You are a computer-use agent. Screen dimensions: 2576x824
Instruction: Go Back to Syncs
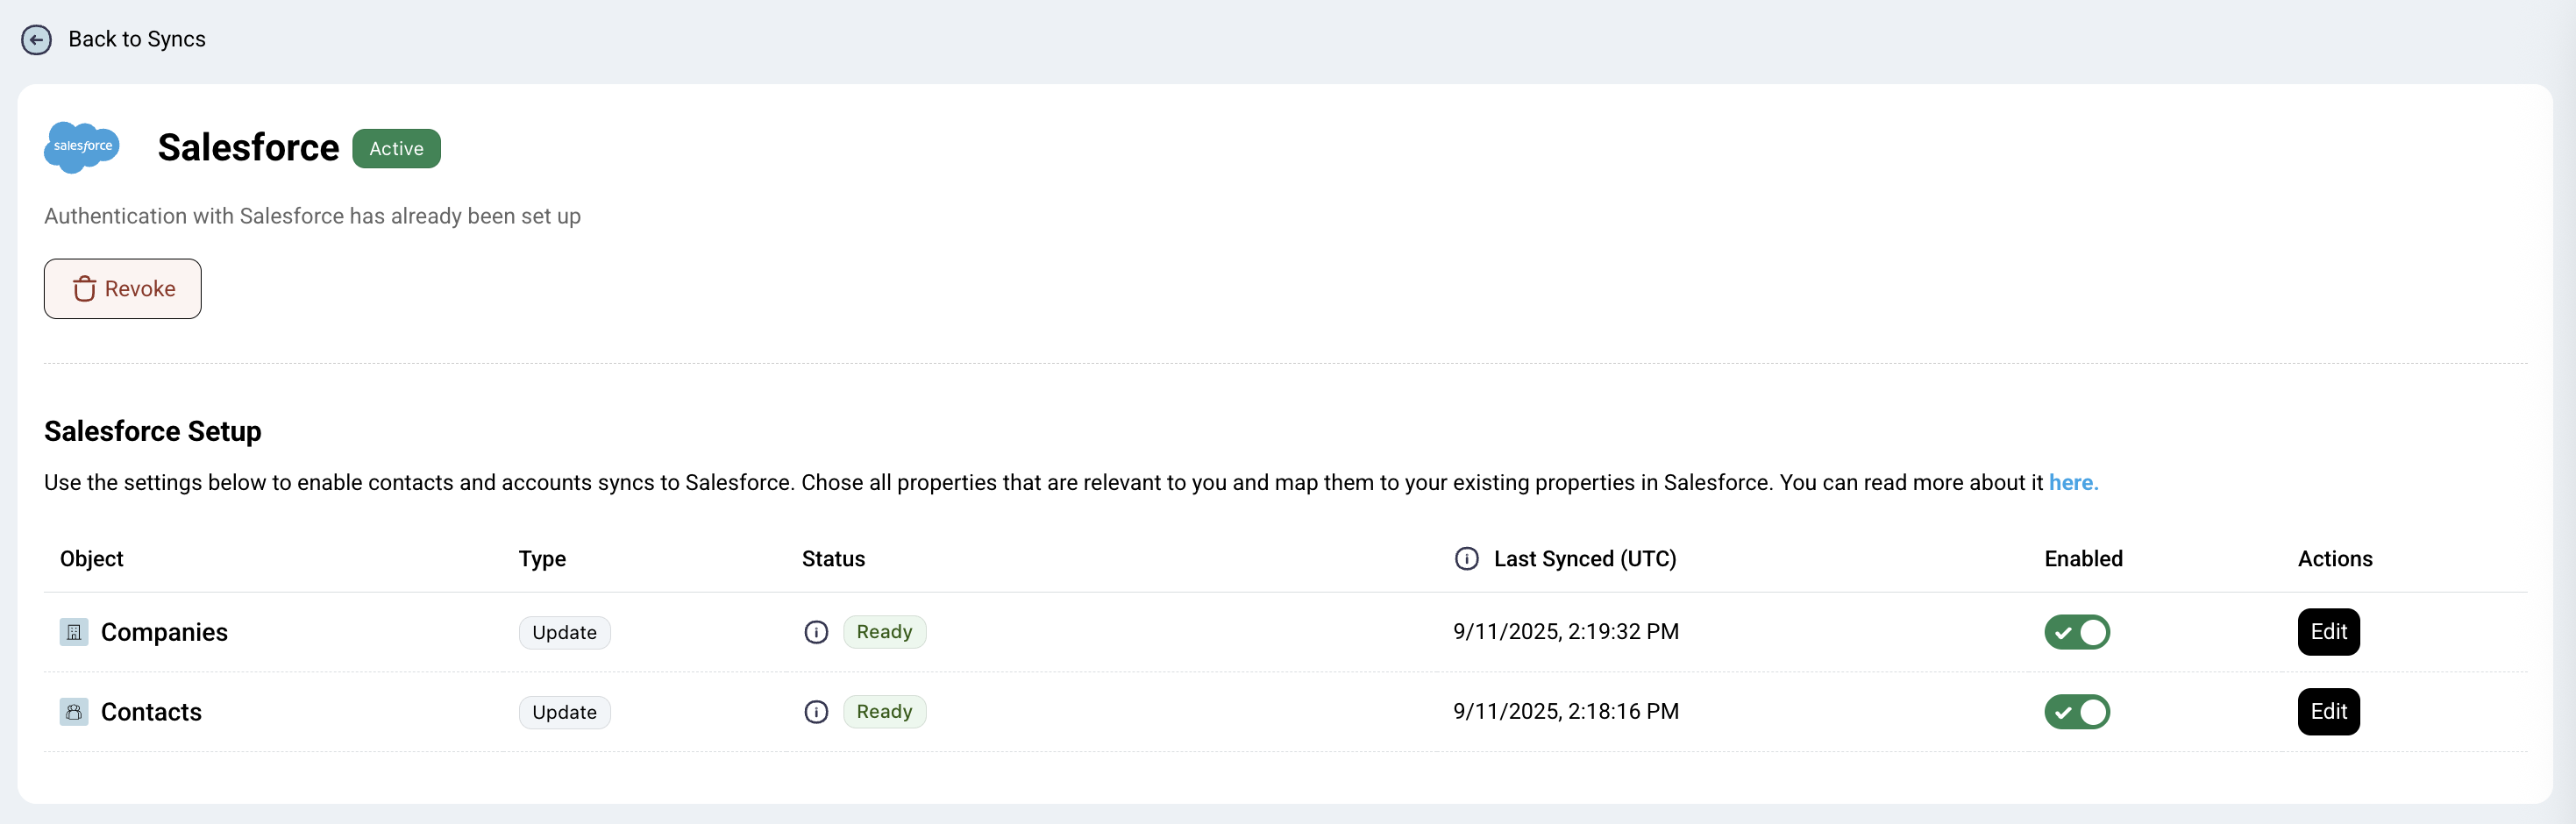(137, 39)
